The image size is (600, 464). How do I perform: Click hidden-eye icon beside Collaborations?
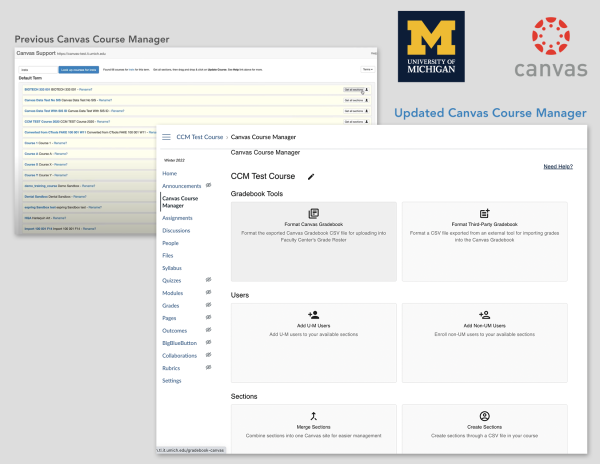click(209, 355)
